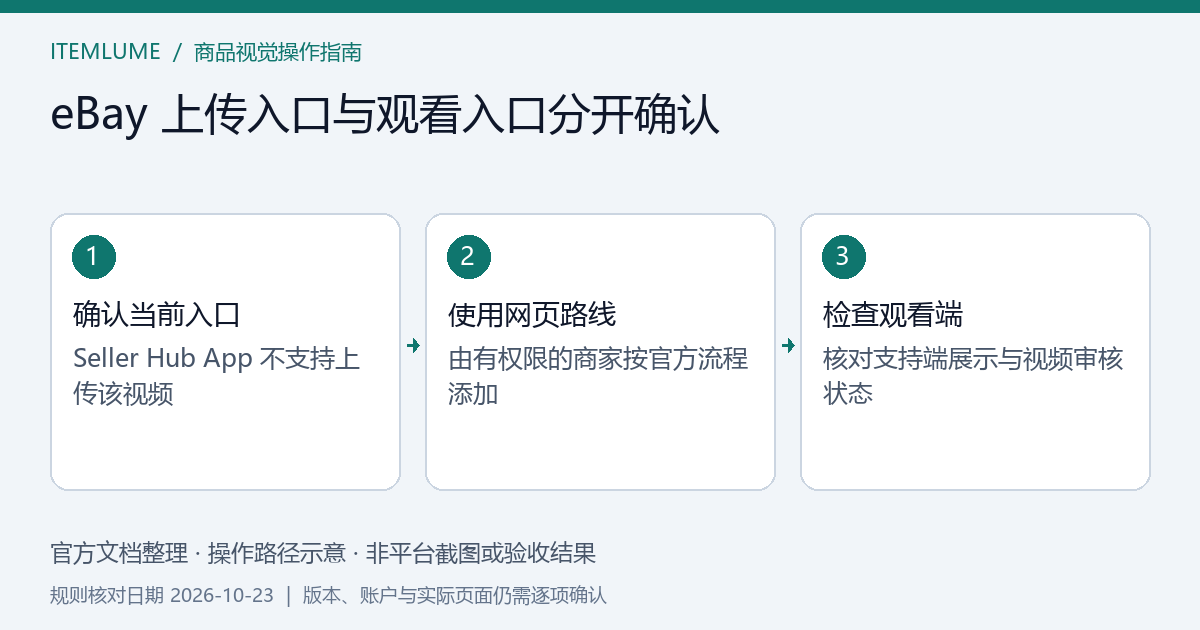The image size is (1200, 630).
Task: Click the footer note 官方文档整理 · 操作路径示意
Action: point(198,553)
